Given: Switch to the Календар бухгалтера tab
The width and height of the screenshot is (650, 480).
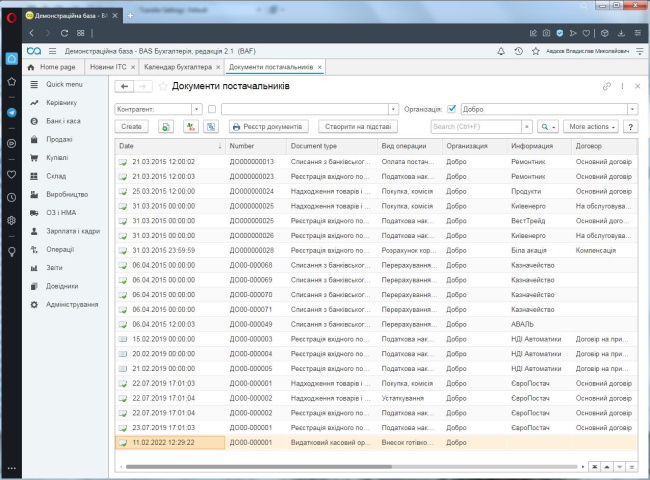Looking at the screenshot, I should coord(178,67).
